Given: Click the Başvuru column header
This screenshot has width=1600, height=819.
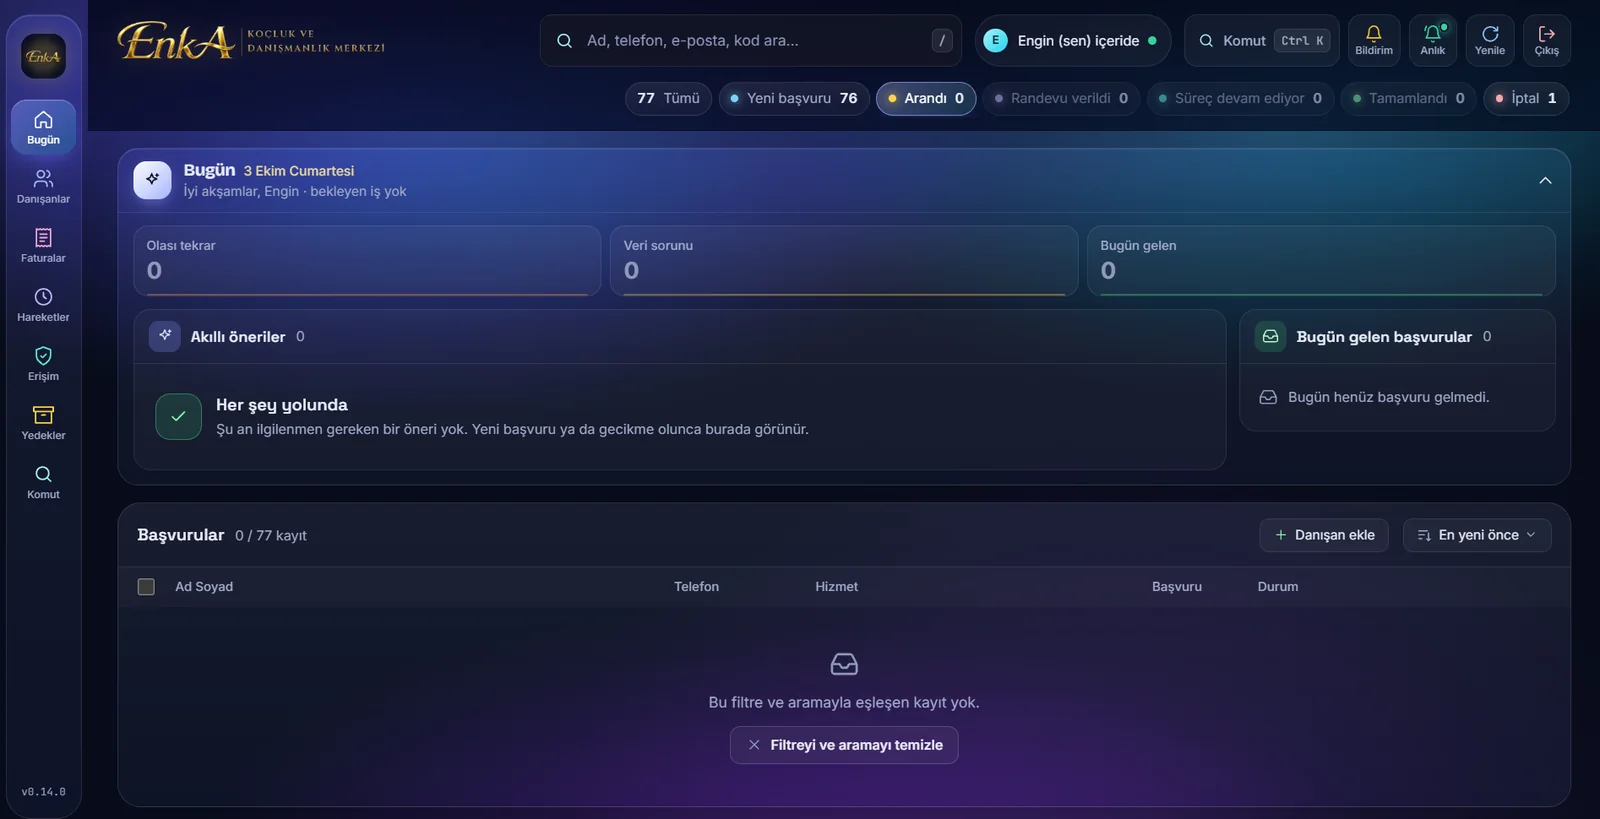Looking at the screenshot, I should tap(1176, 587).
